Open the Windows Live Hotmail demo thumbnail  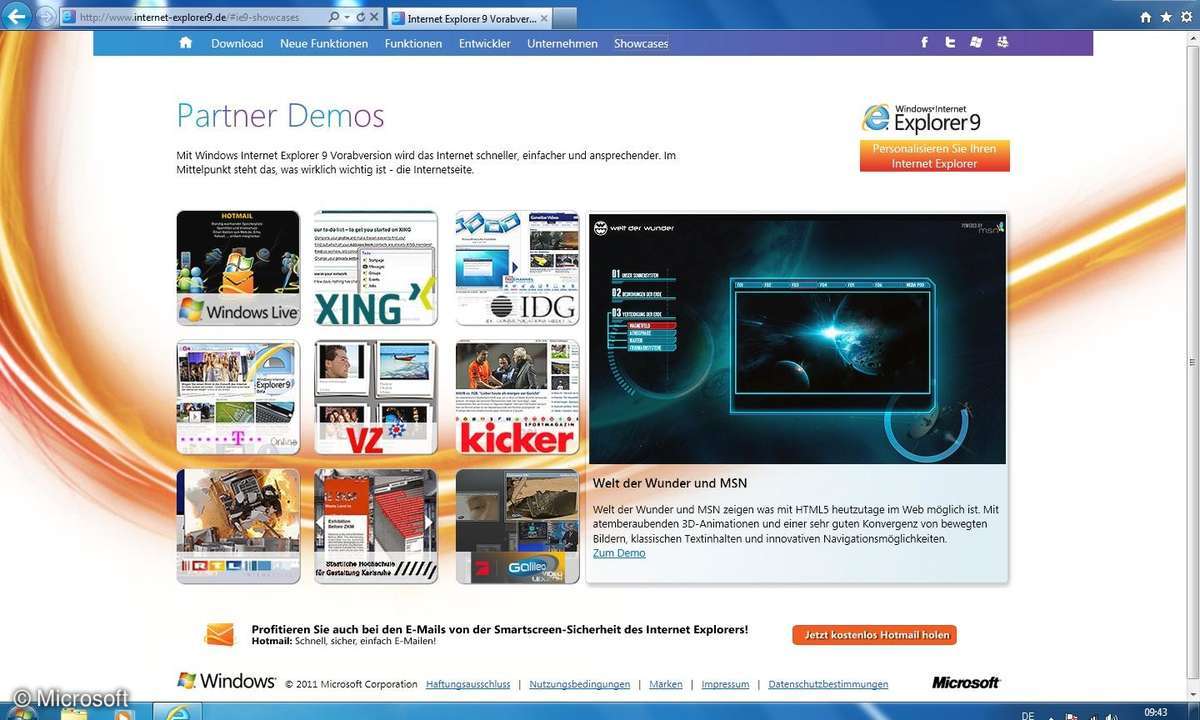pos(238,268)
